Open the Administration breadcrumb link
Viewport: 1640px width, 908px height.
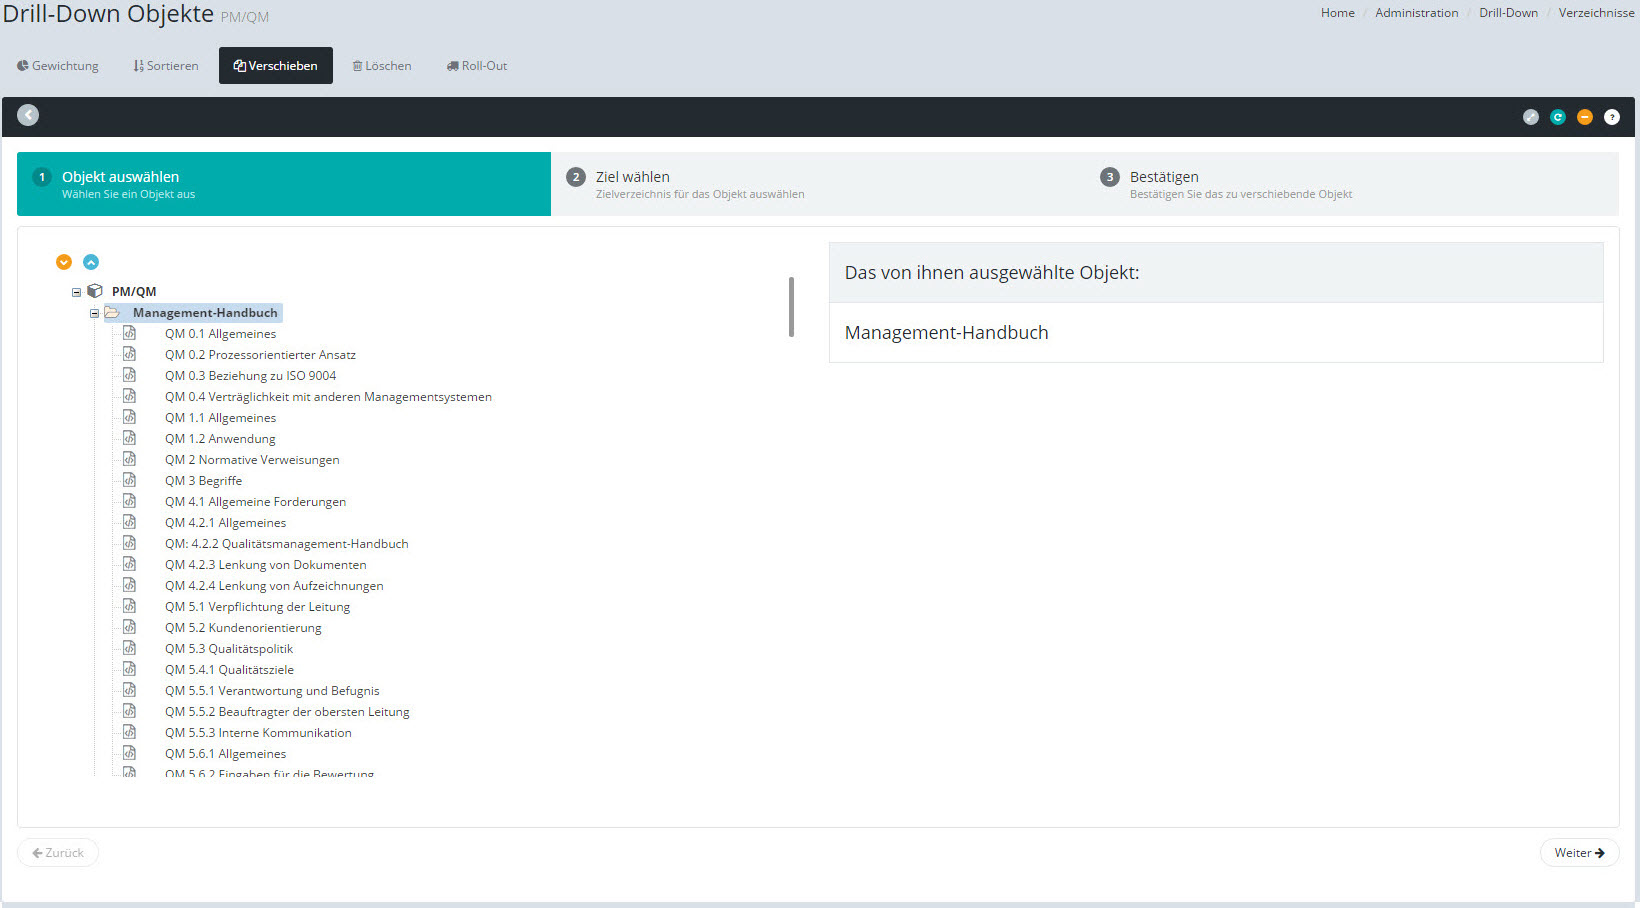click(1416, 13)
